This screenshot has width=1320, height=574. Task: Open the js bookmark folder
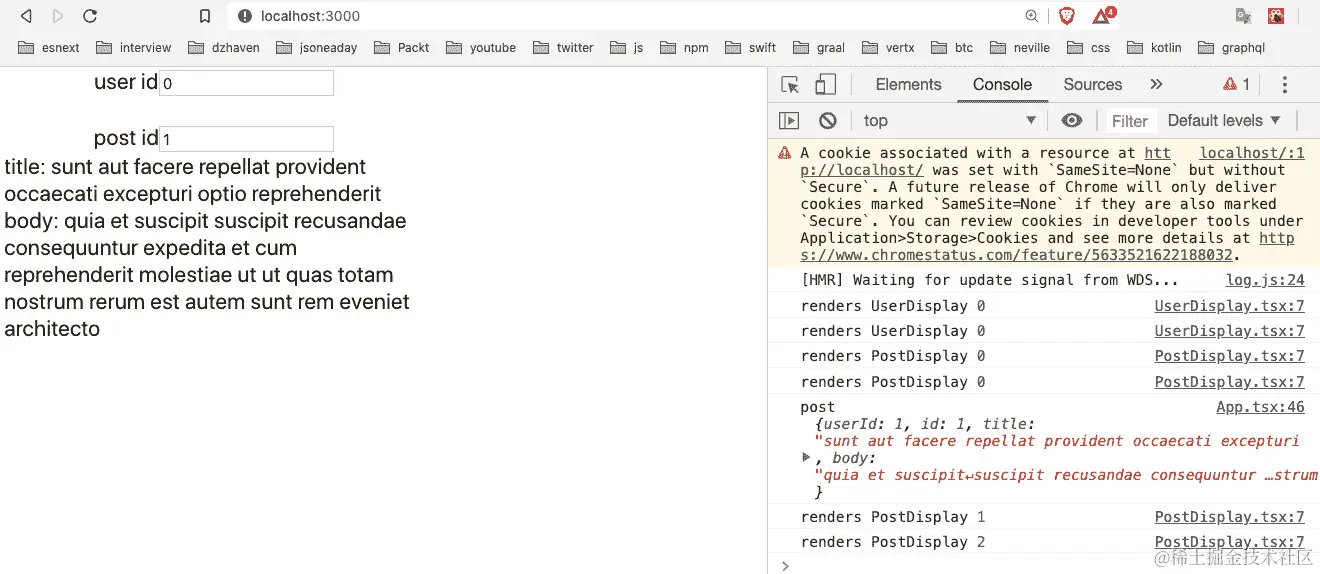tap(626, 47)
